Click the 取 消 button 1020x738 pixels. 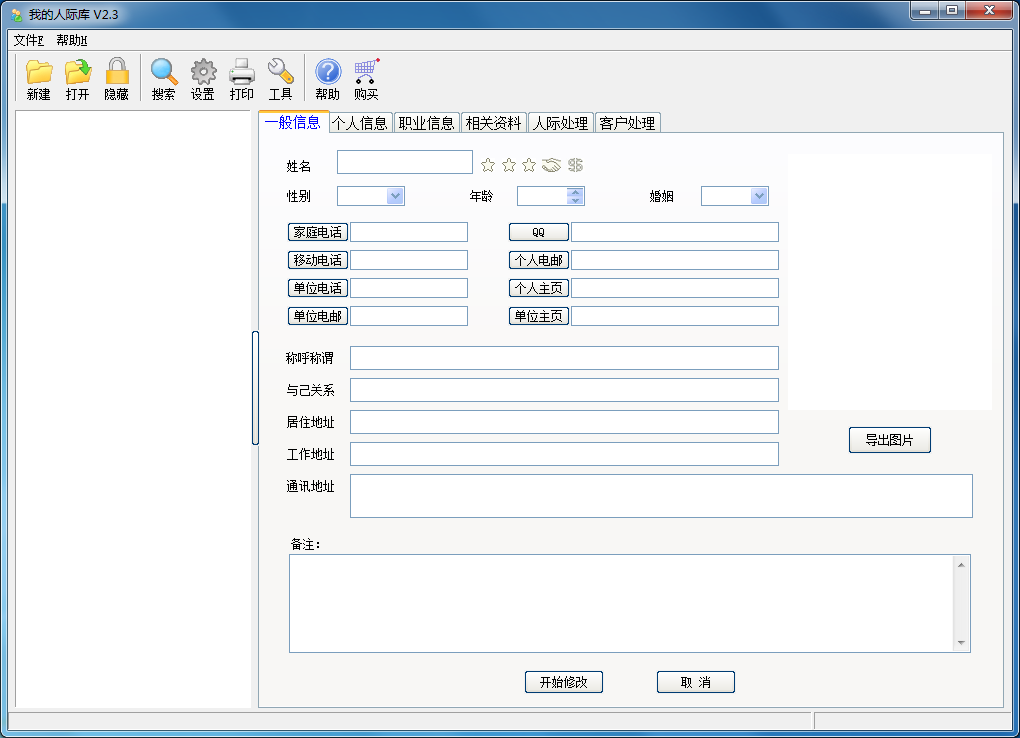(695, 682)
